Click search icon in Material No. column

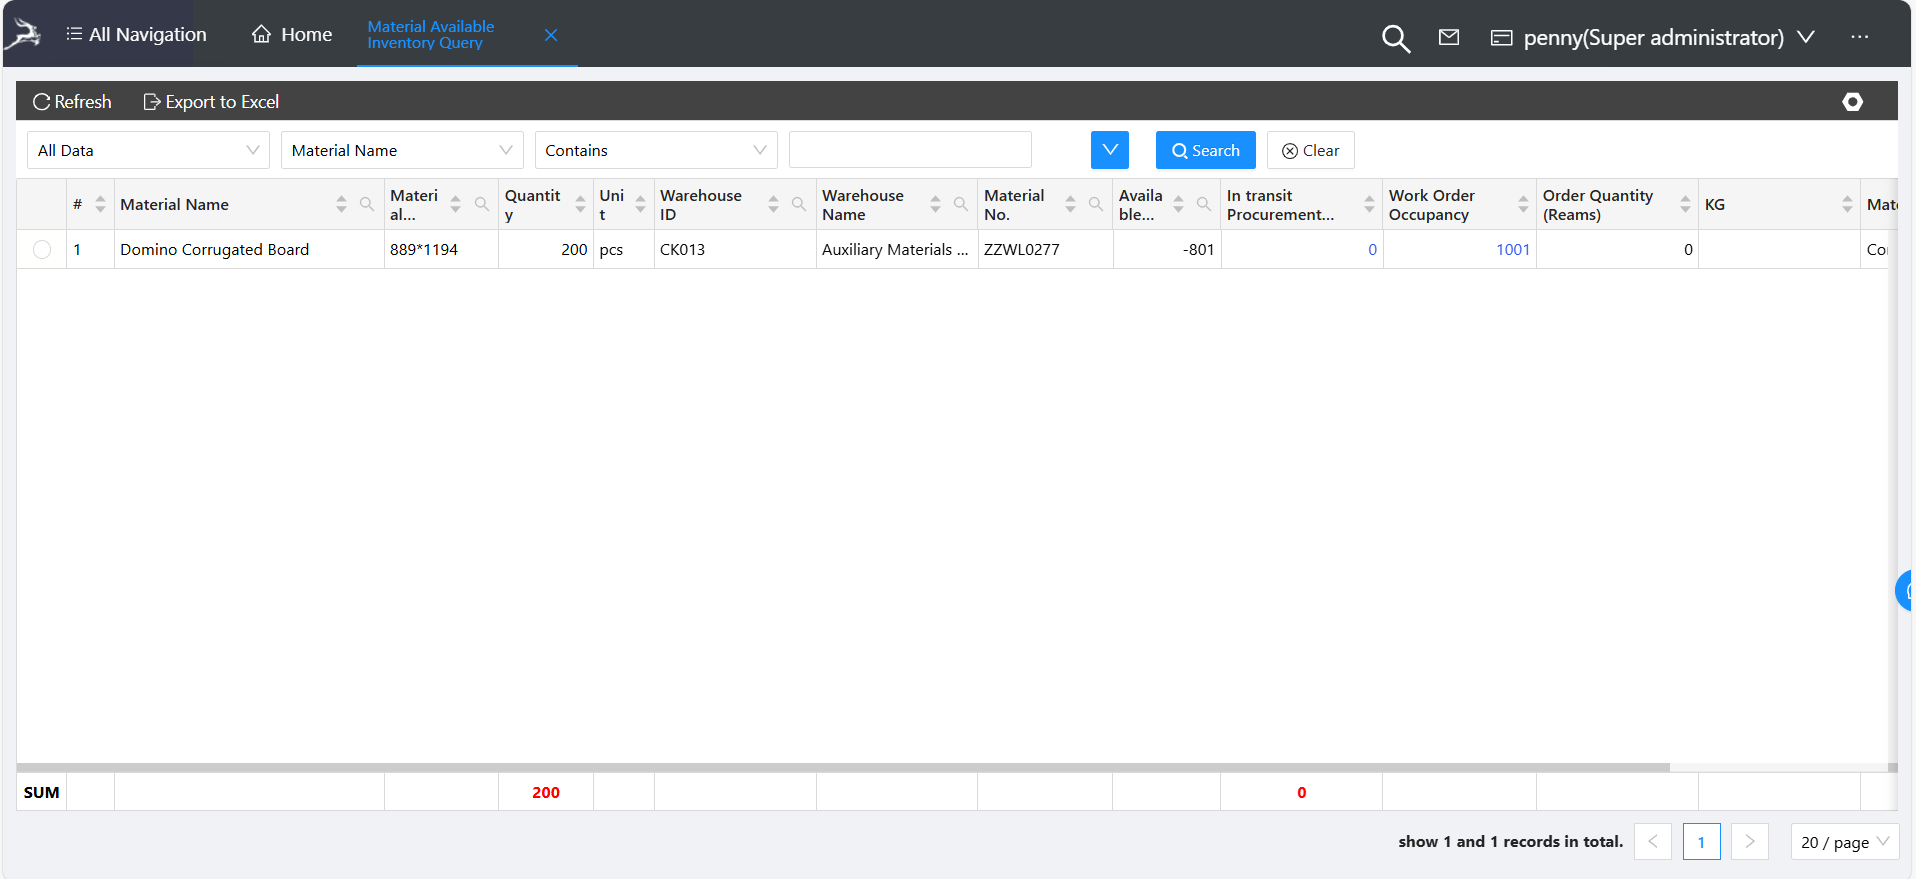click(x=1095, y=204)
